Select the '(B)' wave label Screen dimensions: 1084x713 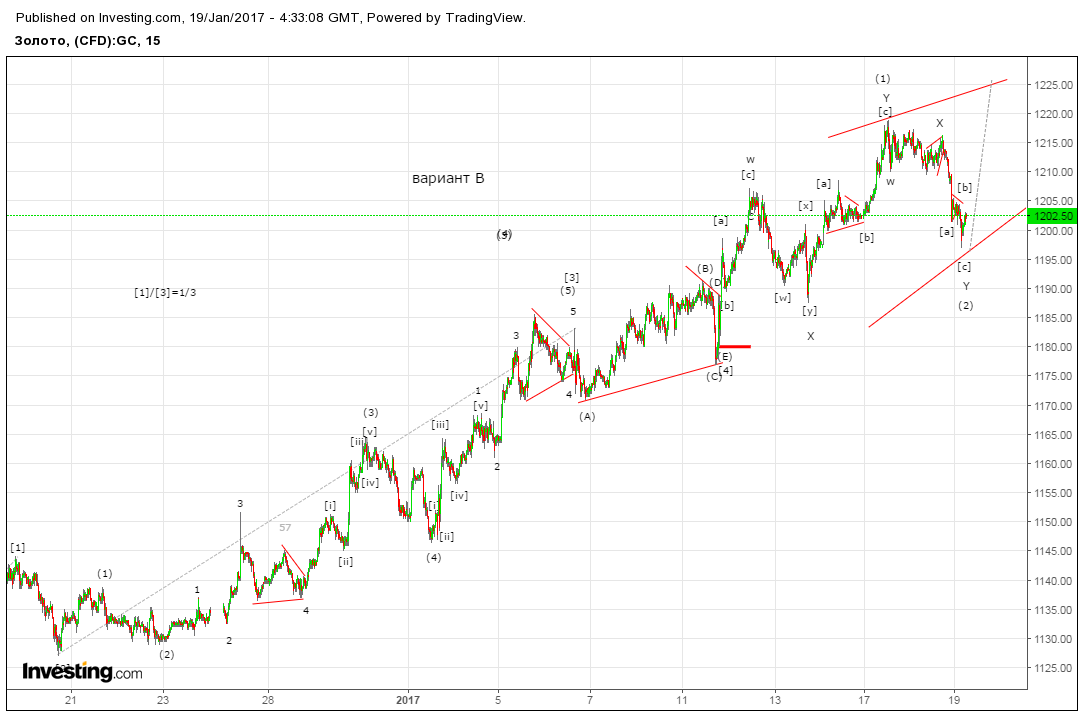click(704, 268)
